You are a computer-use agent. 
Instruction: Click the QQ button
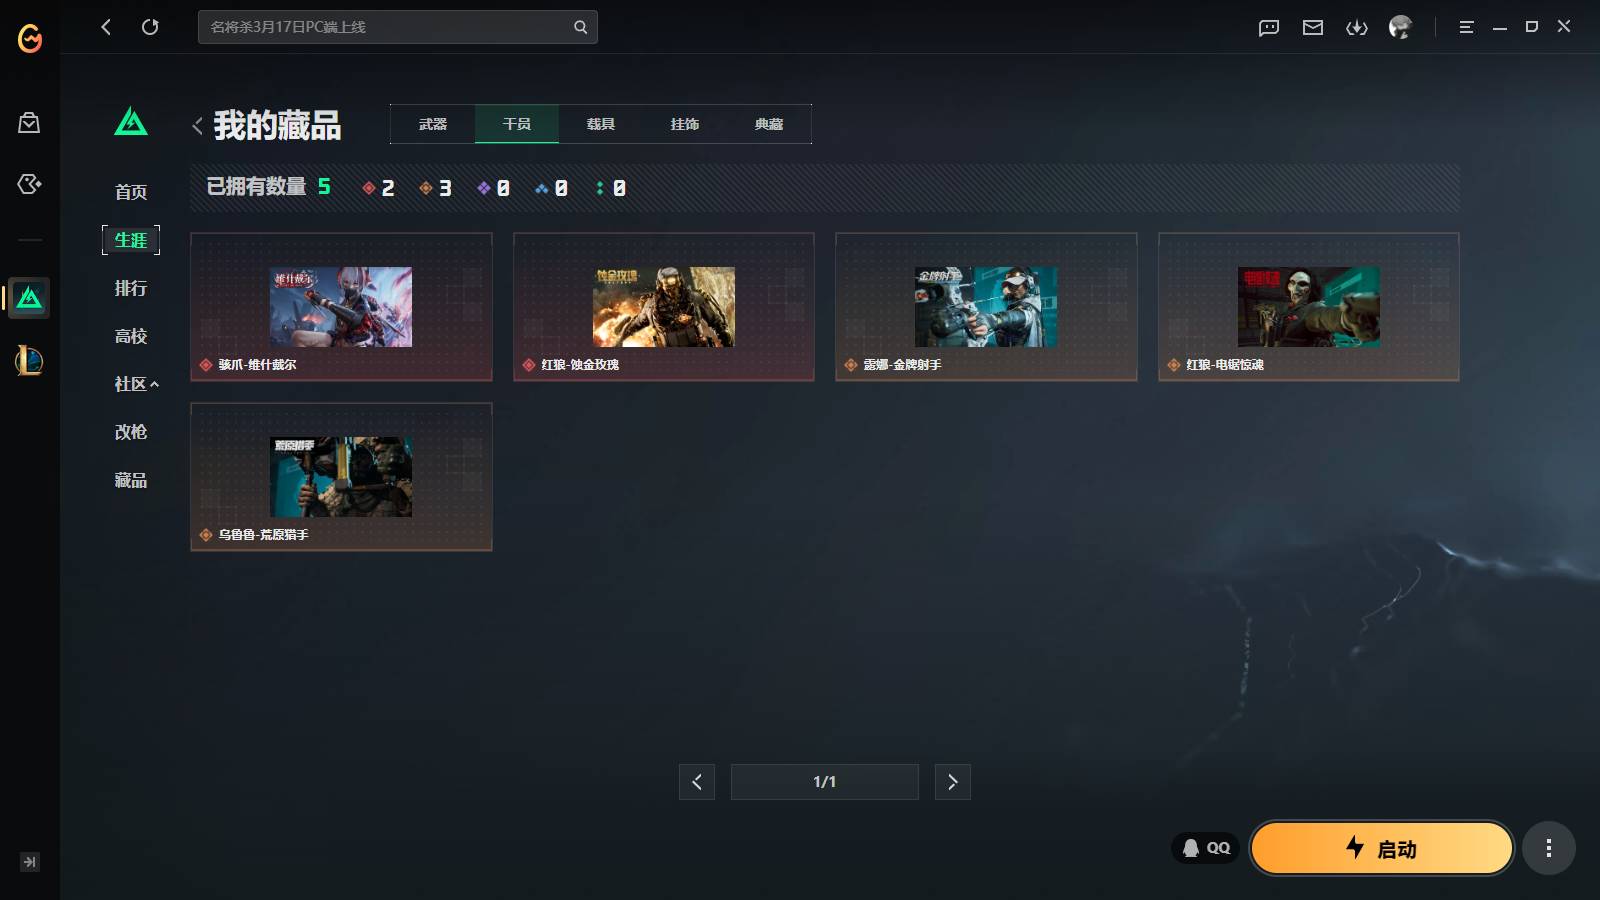coord(1206,848)
